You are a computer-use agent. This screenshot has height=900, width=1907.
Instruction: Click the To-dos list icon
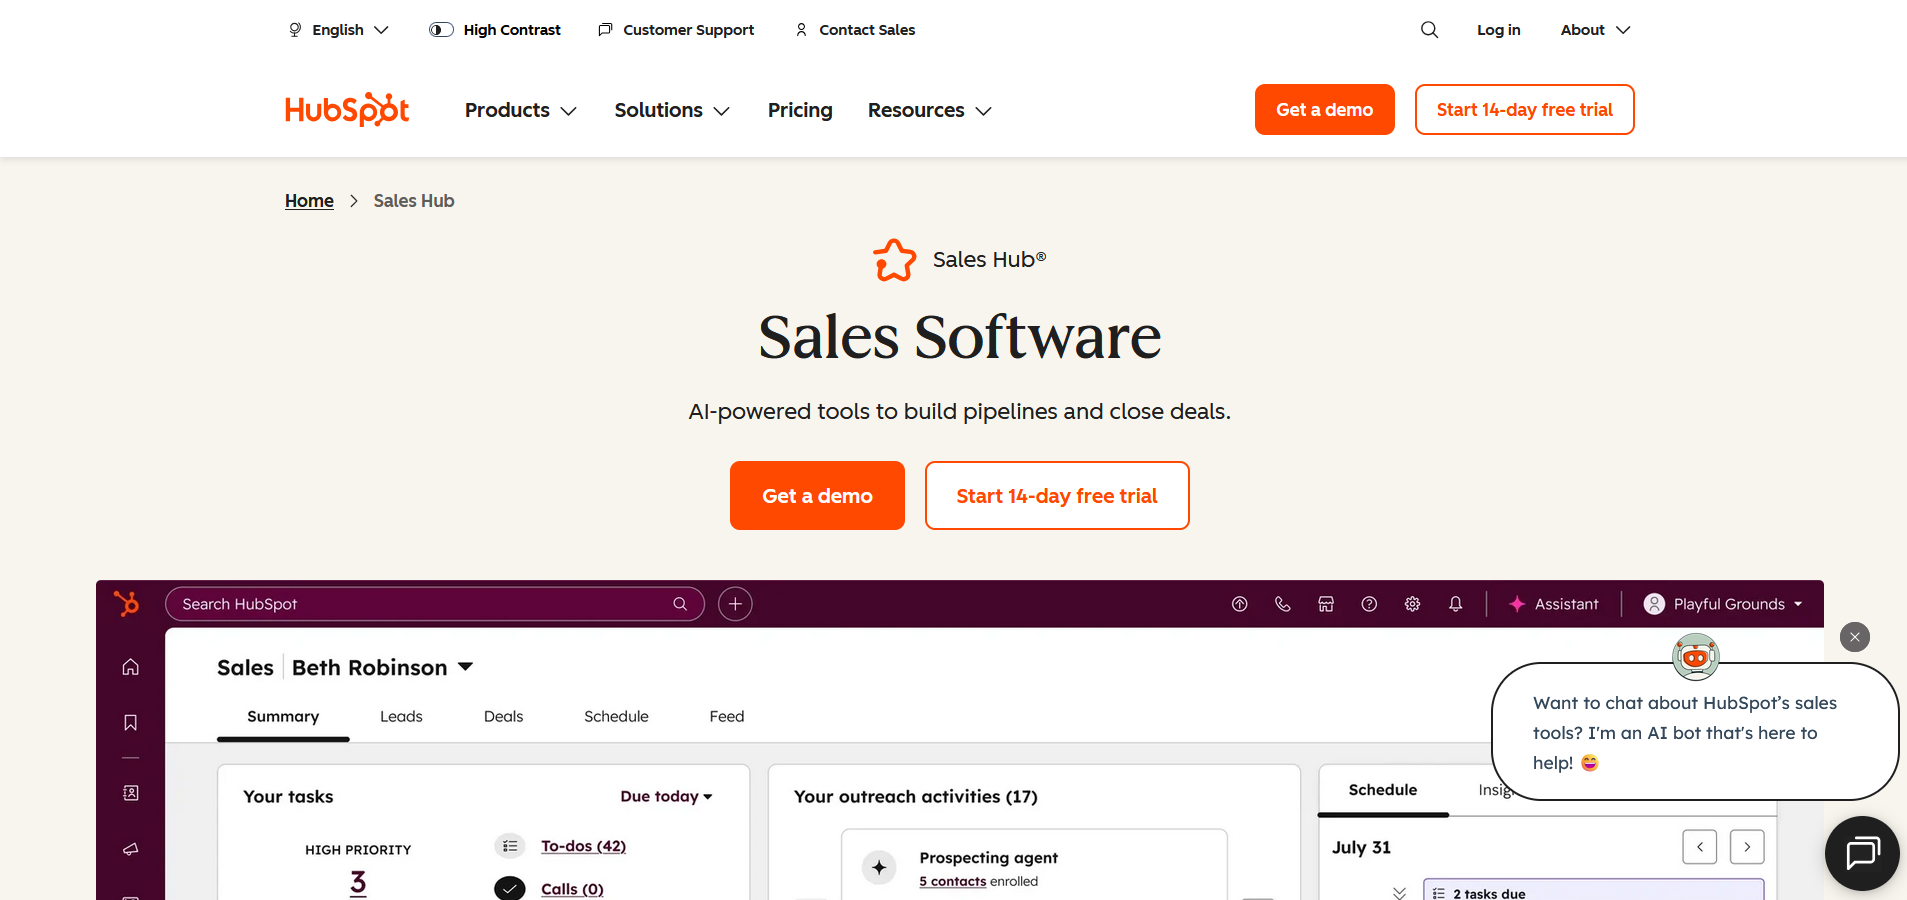[x=510, y=846]
